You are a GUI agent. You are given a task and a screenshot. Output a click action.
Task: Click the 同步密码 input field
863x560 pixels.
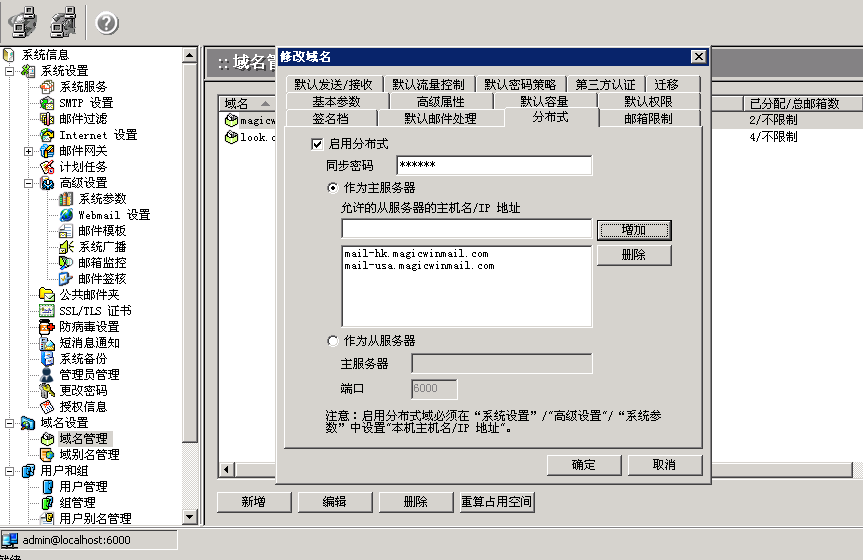(494, 165)
